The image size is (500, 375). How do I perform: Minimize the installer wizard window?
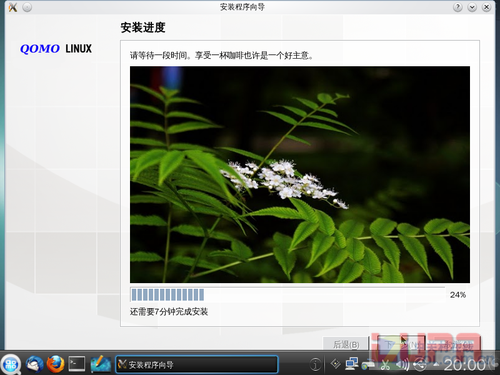pos(472,7)
